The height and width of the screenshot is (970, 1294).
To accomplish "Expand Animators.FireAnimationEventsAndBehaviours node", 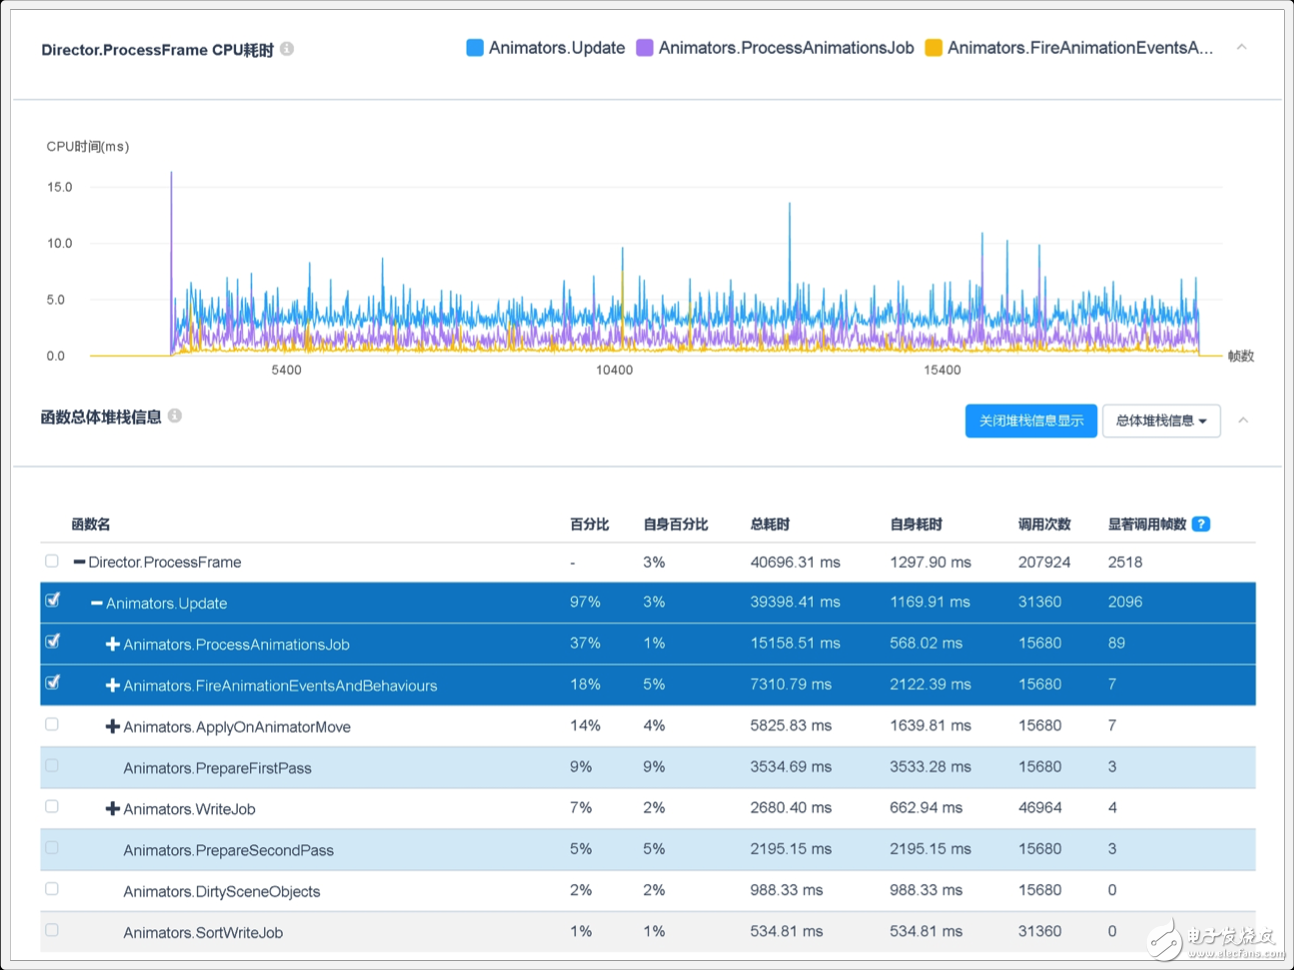I will (x=113, y=685).
